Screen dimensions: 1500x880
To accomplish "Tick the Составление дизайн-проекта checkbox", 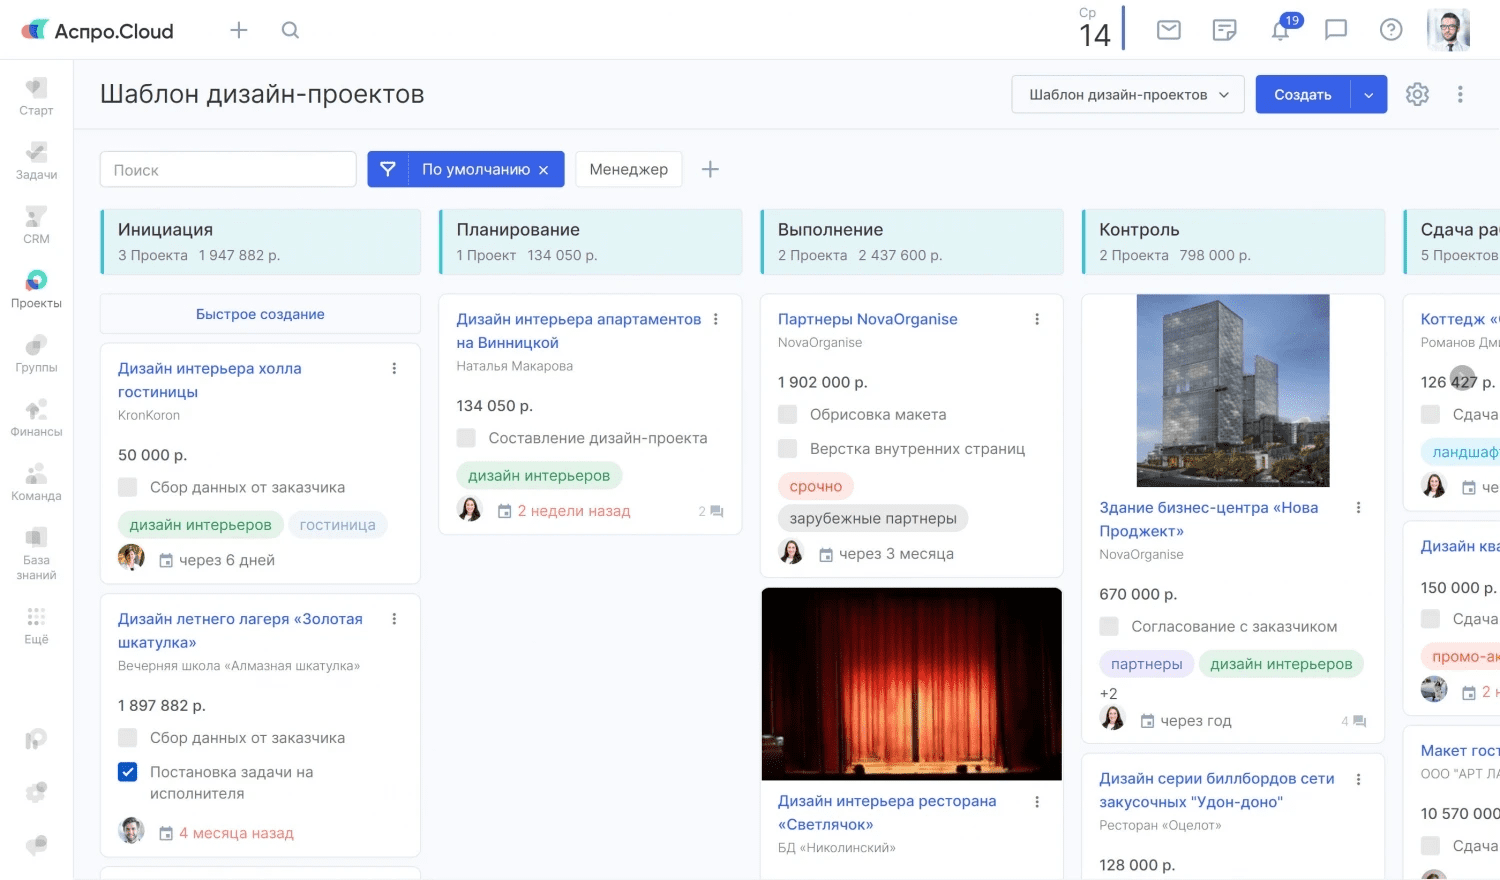I will pos(466,438).
